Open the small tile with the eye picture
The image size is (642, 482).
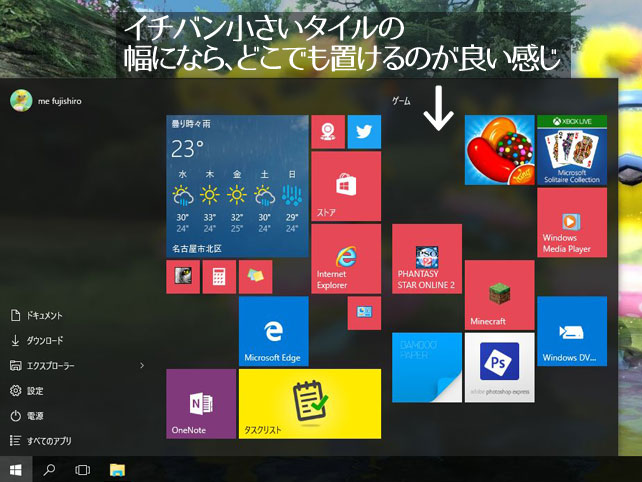[183, 277]
